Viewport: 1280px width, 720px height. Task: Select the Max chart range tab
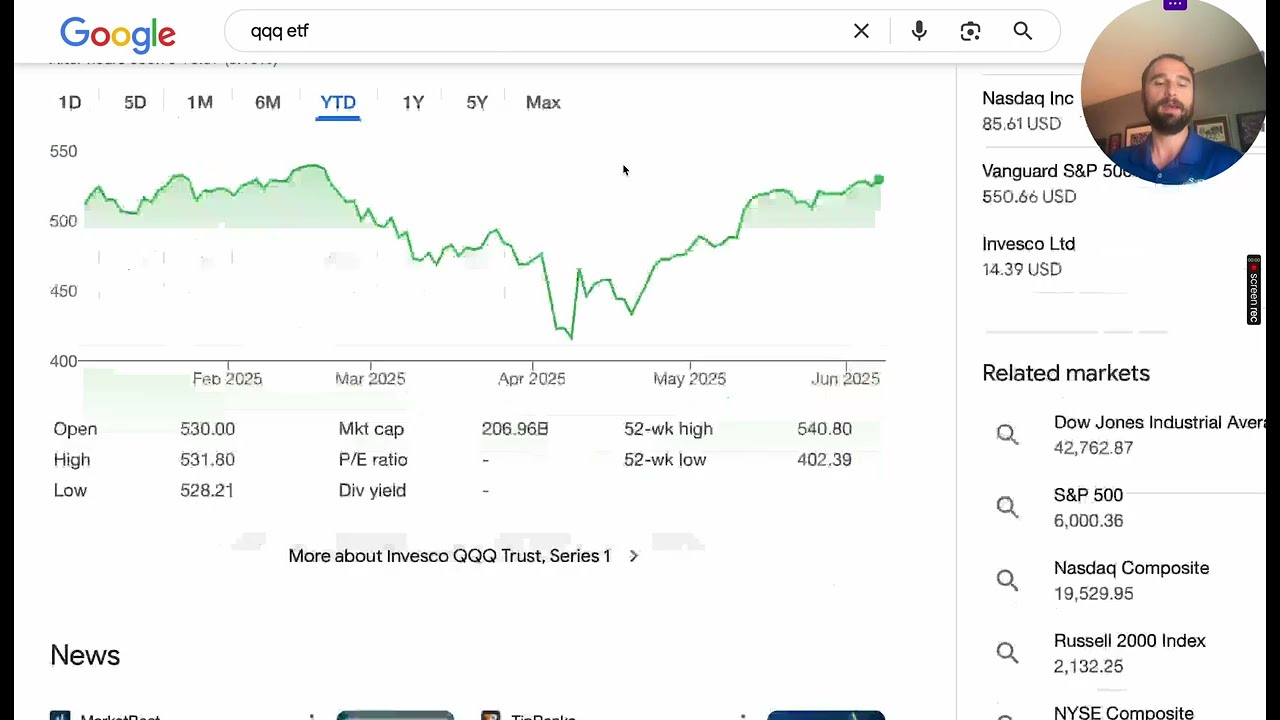(x=543, y=102)
